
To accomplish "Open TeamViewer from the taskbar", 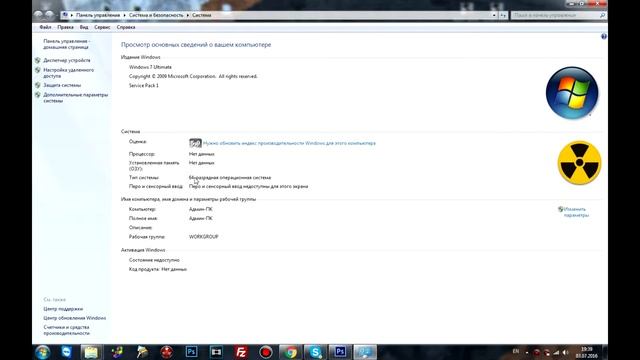I will [x=67, y=352].
